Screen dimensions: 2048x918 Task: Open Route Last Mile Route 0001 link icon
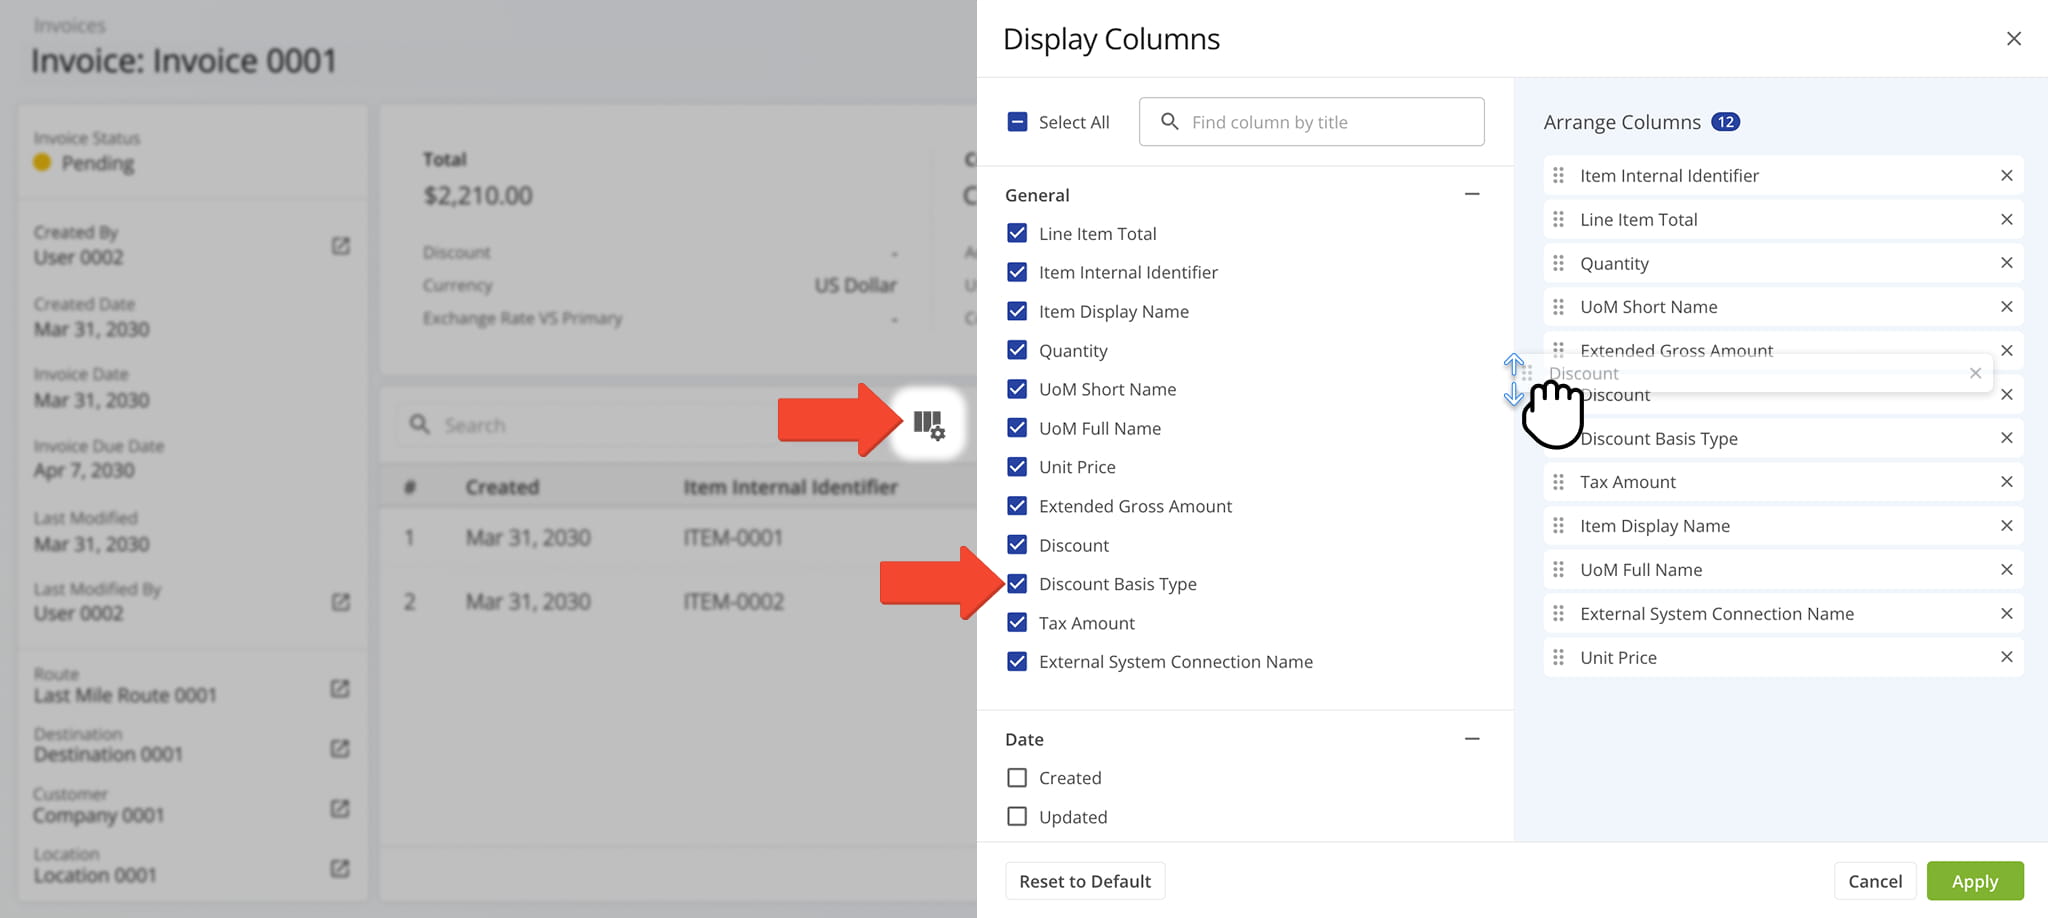pos(340,689)
